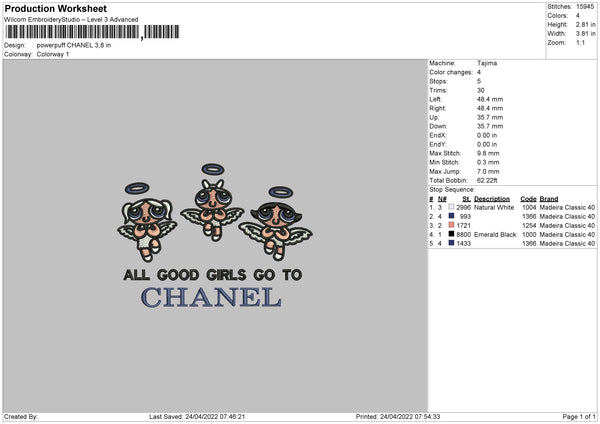Click the Left value 48.4 mm
Image resolution: width=600 pixels, height=424 pixels.
click(x=490, y=99)
